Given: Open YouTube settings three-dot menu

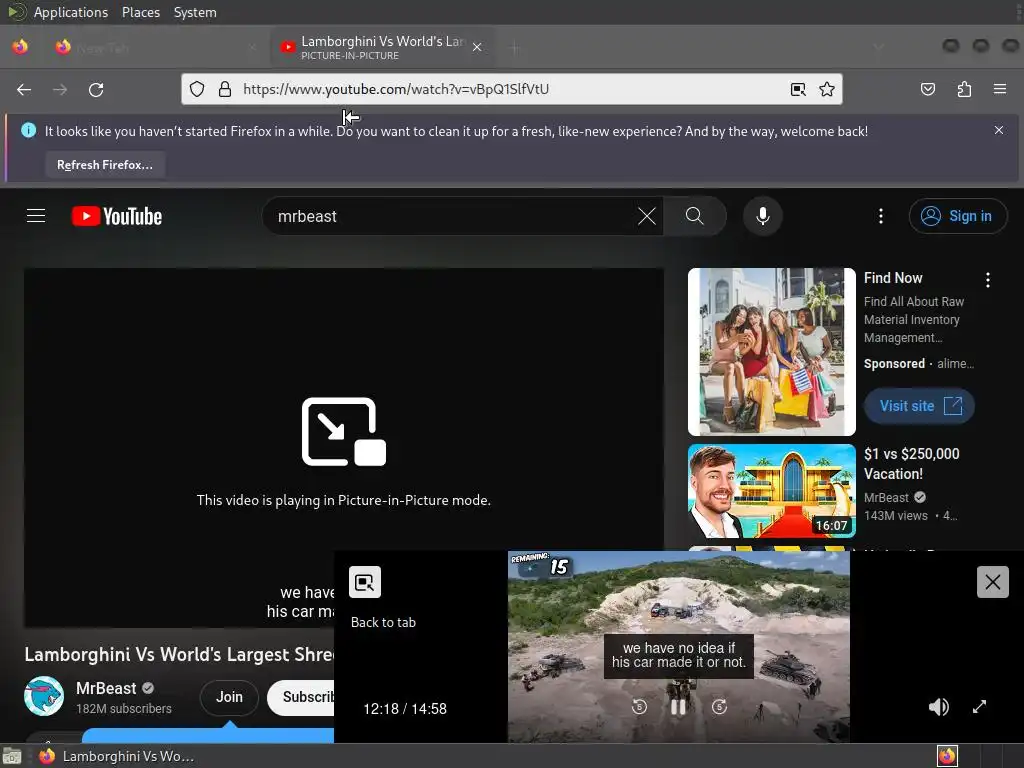Looking at the screenshot, I should [881, 216].
